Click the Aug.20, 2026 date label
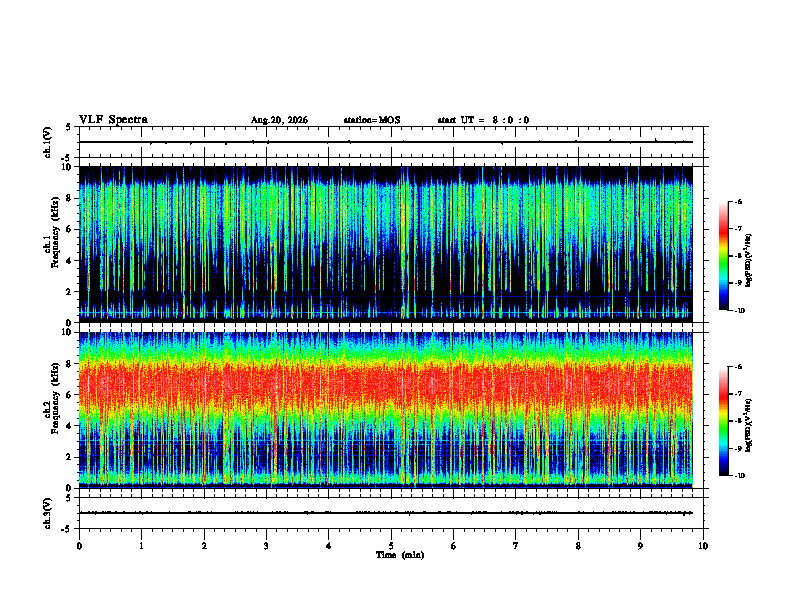This screenshot has height=612, width=792. coord(279,120)
